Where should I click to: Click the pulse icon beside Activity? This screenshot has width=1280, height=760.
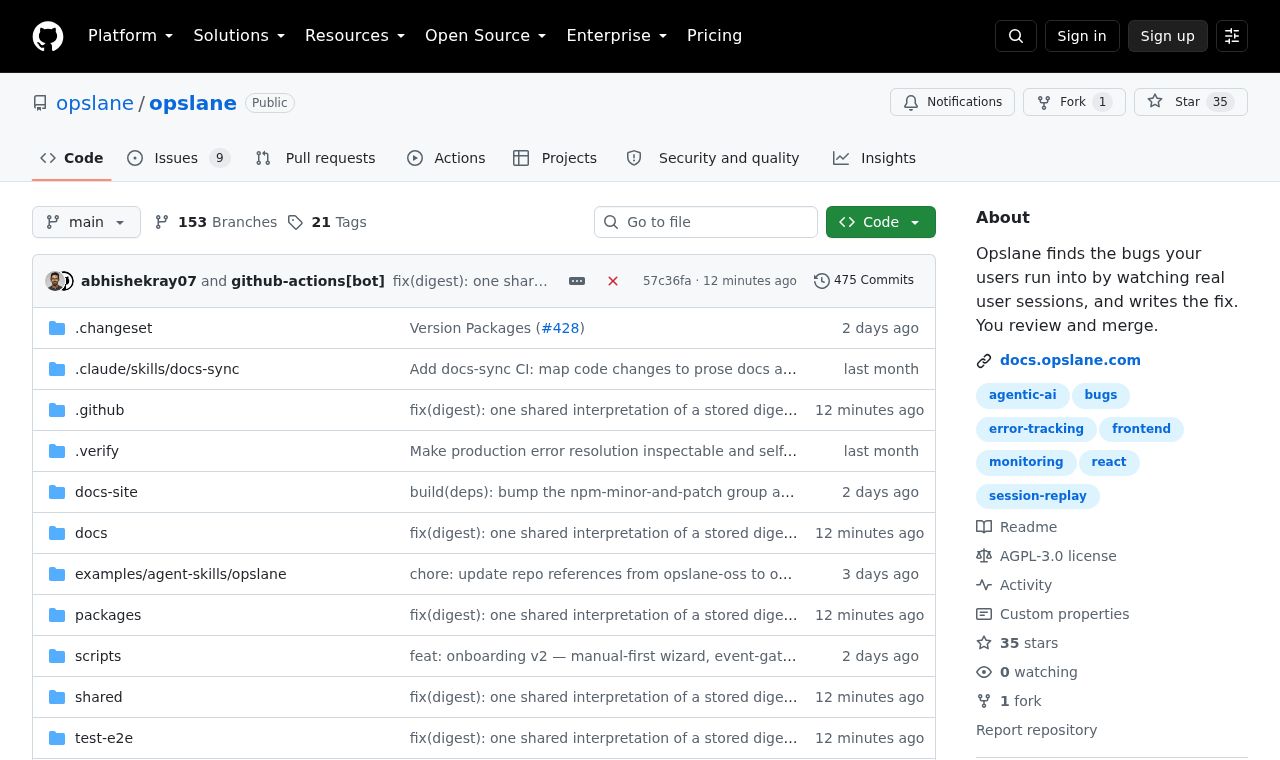(984, 585)
